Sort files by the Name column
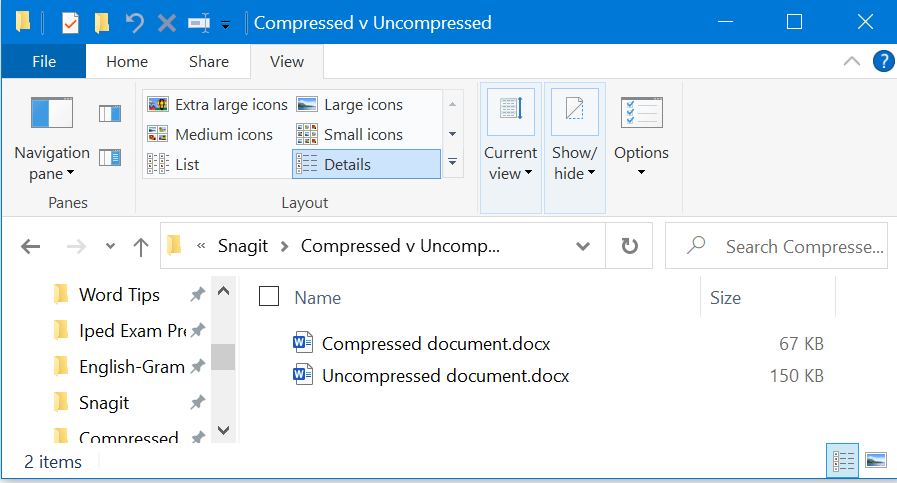 click(317, 298)
